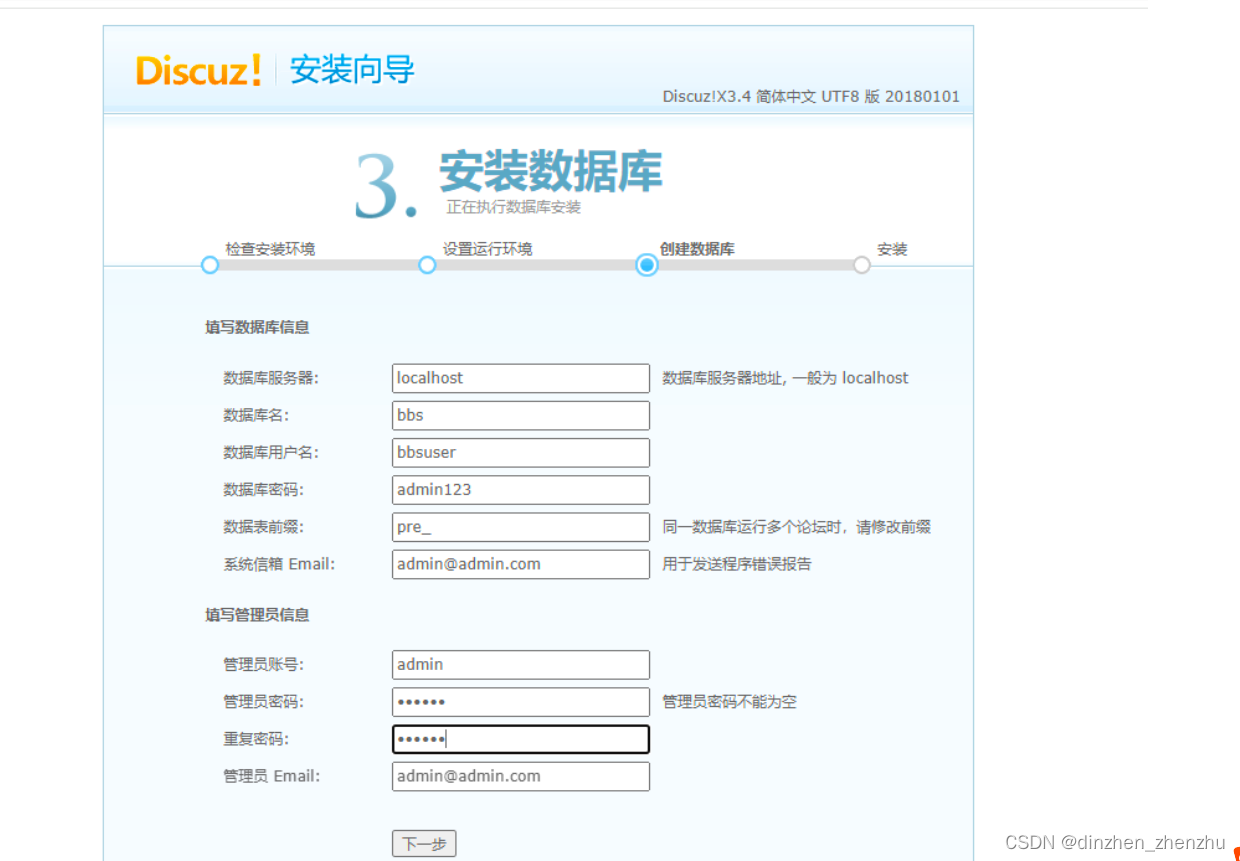Viewport: 1240px width, 861px height.
Task: Click the 管理员 Email: label
Action: pos(272,776)
